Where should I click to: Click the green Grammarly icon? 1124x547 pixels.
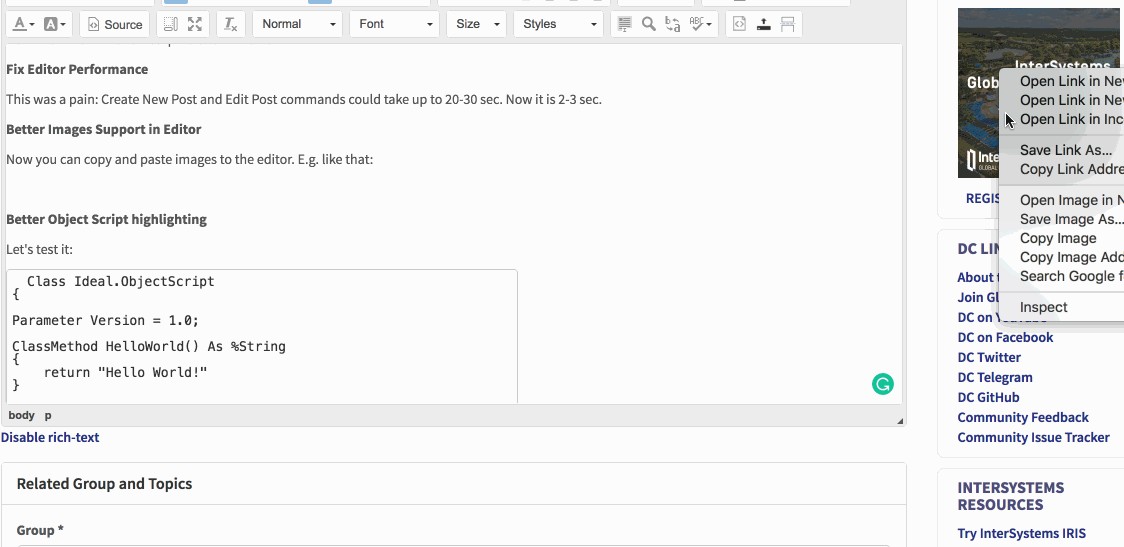[882, 384]
